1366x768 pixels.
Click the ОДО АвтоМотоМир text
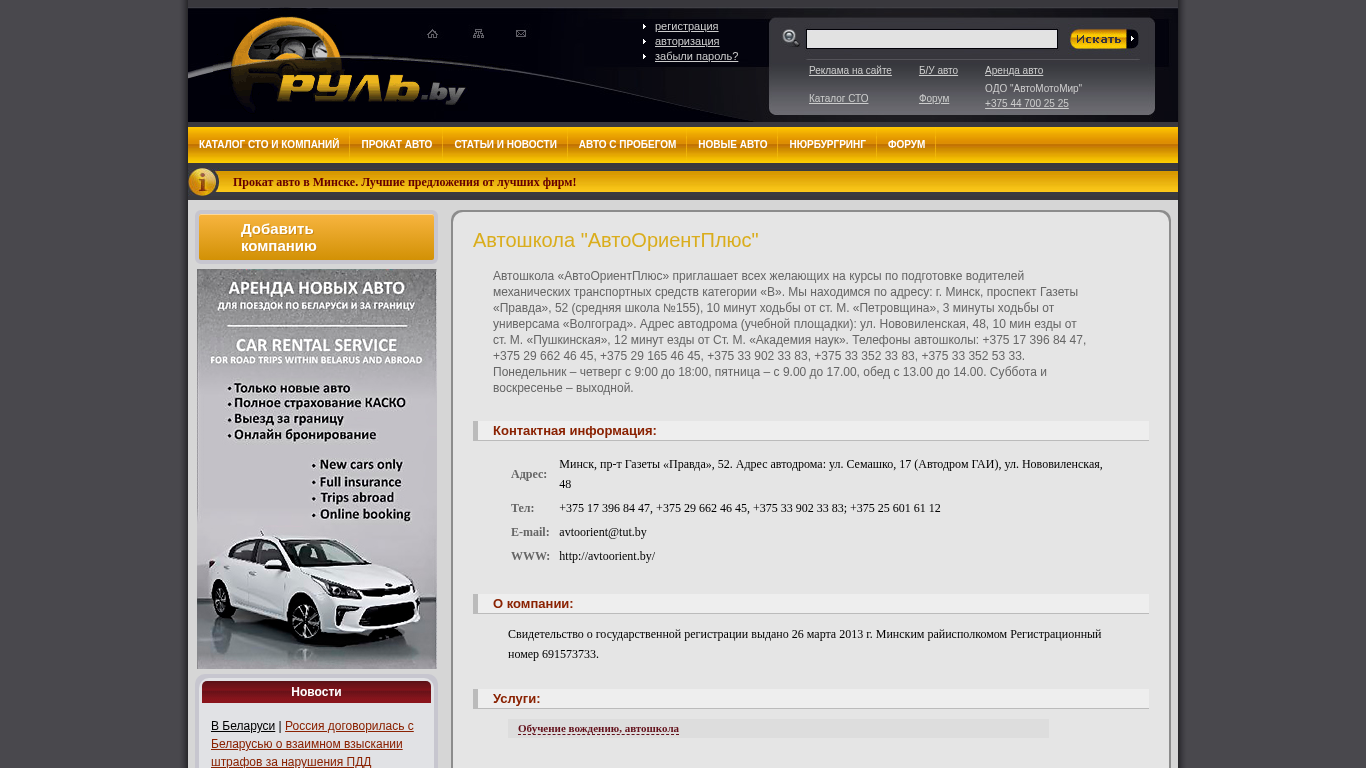1033,89
